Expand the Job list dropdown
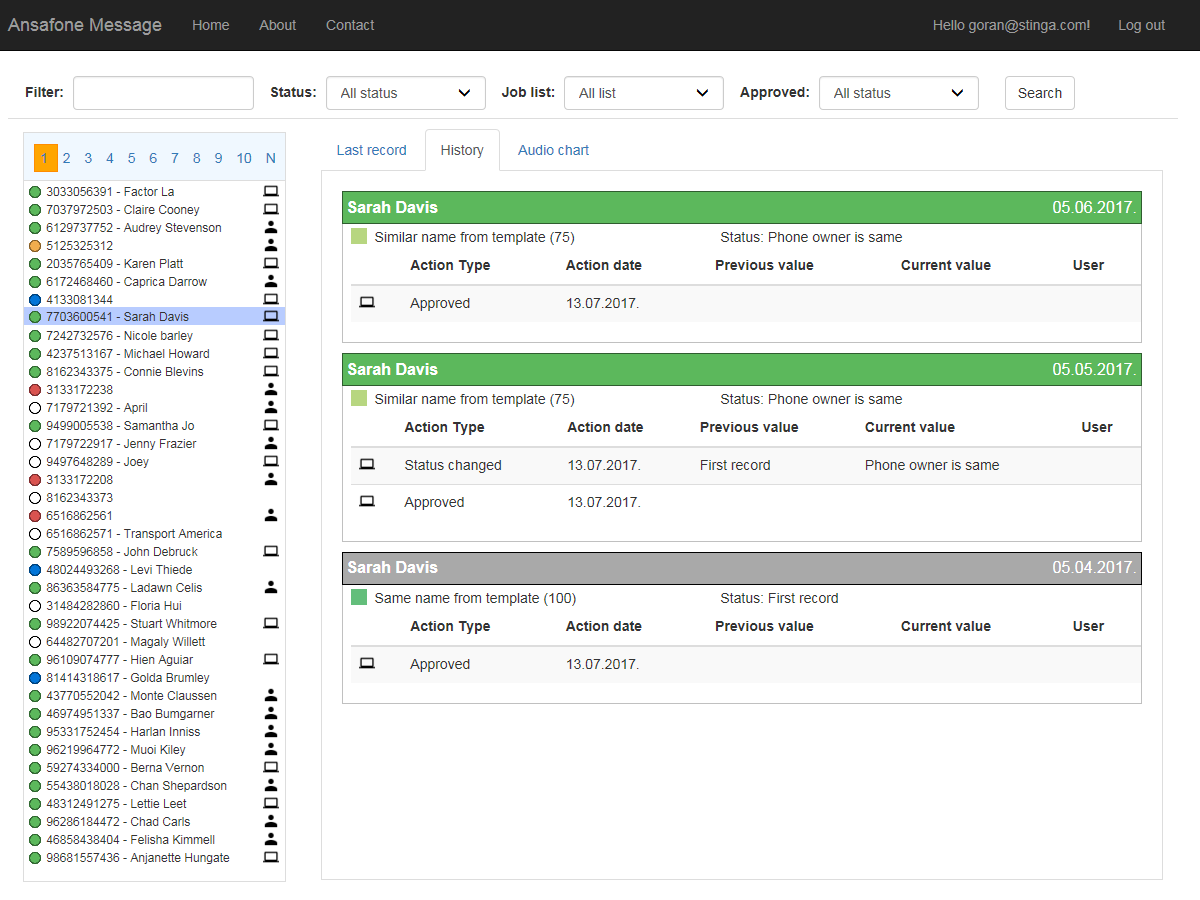Image resolution: width=1200 pixels, height=900 pixels. (643, 93)
